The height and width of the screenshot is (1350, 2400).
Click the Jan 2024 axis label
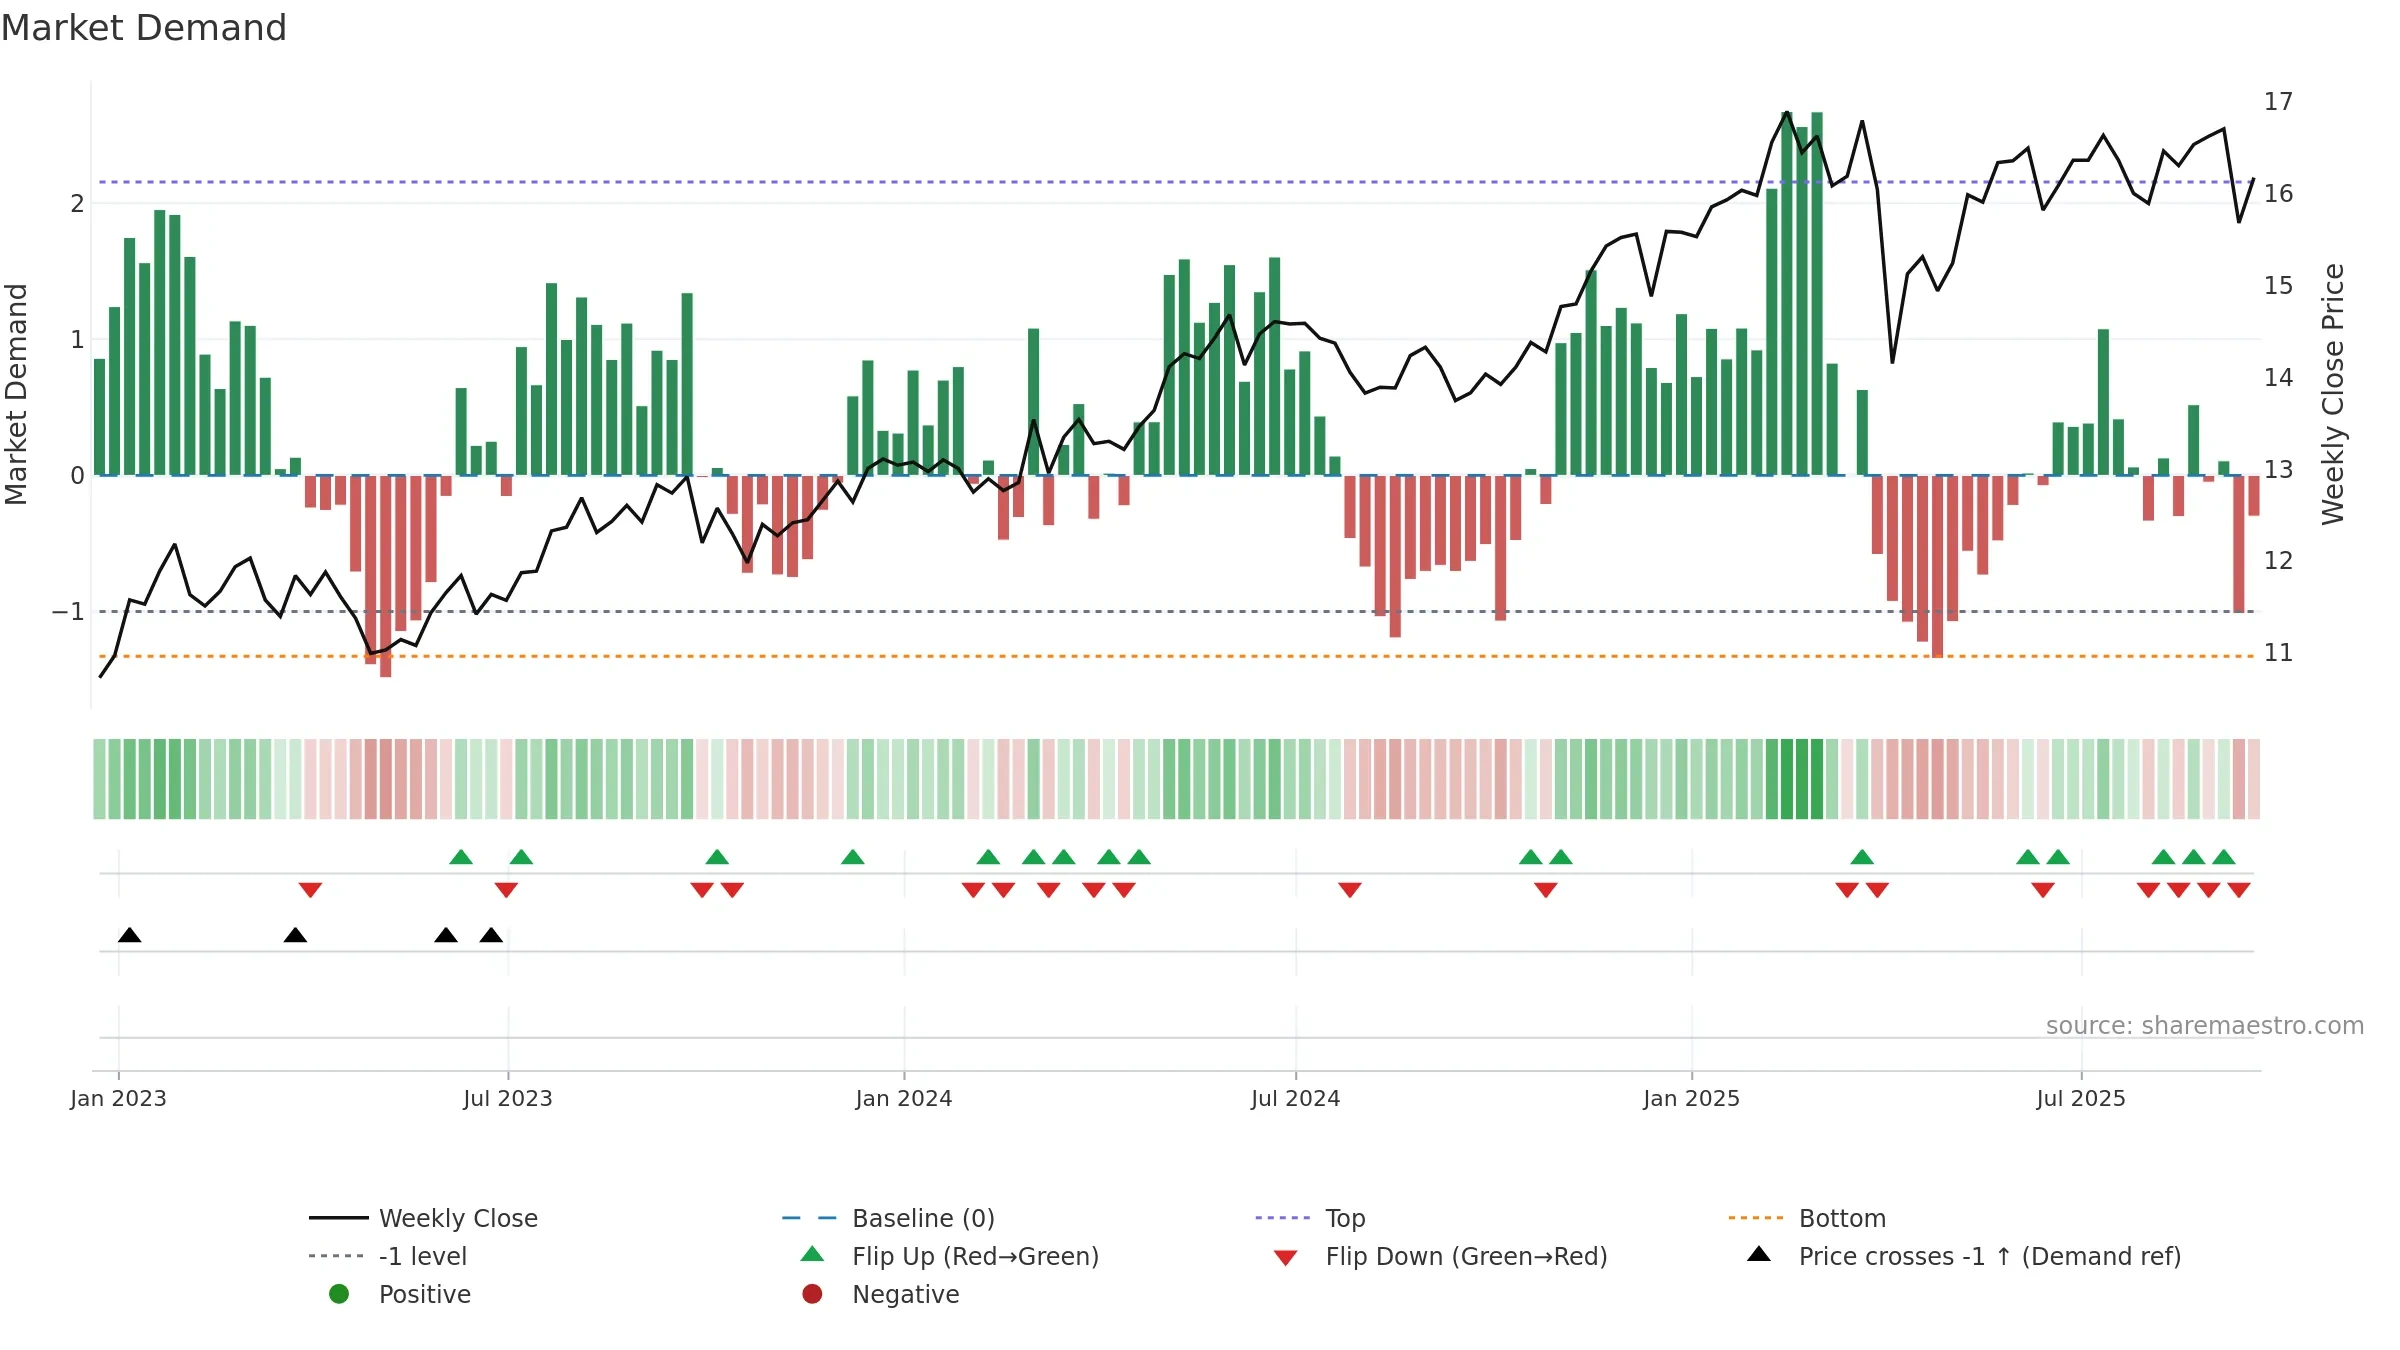pos(904,1098)
